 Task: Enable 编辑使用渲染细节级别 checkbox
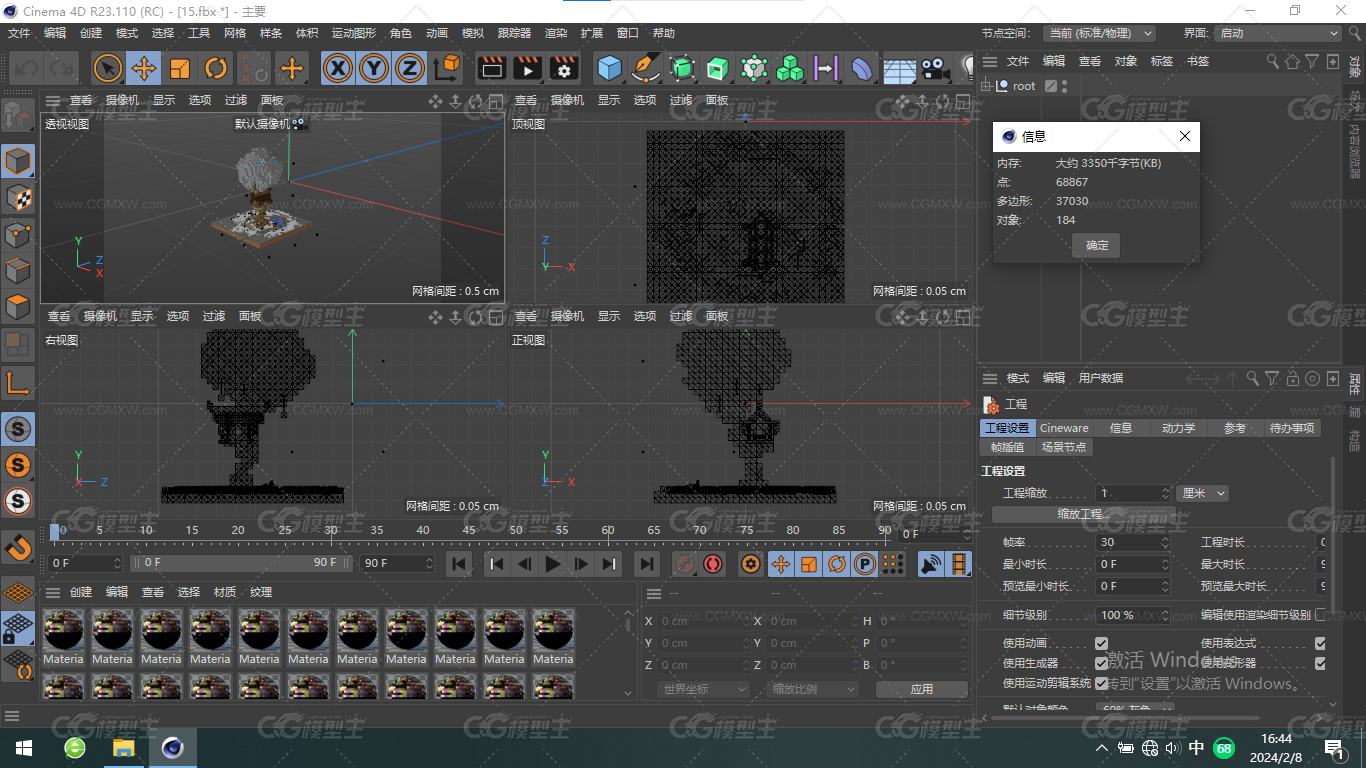coord(1320,615)
